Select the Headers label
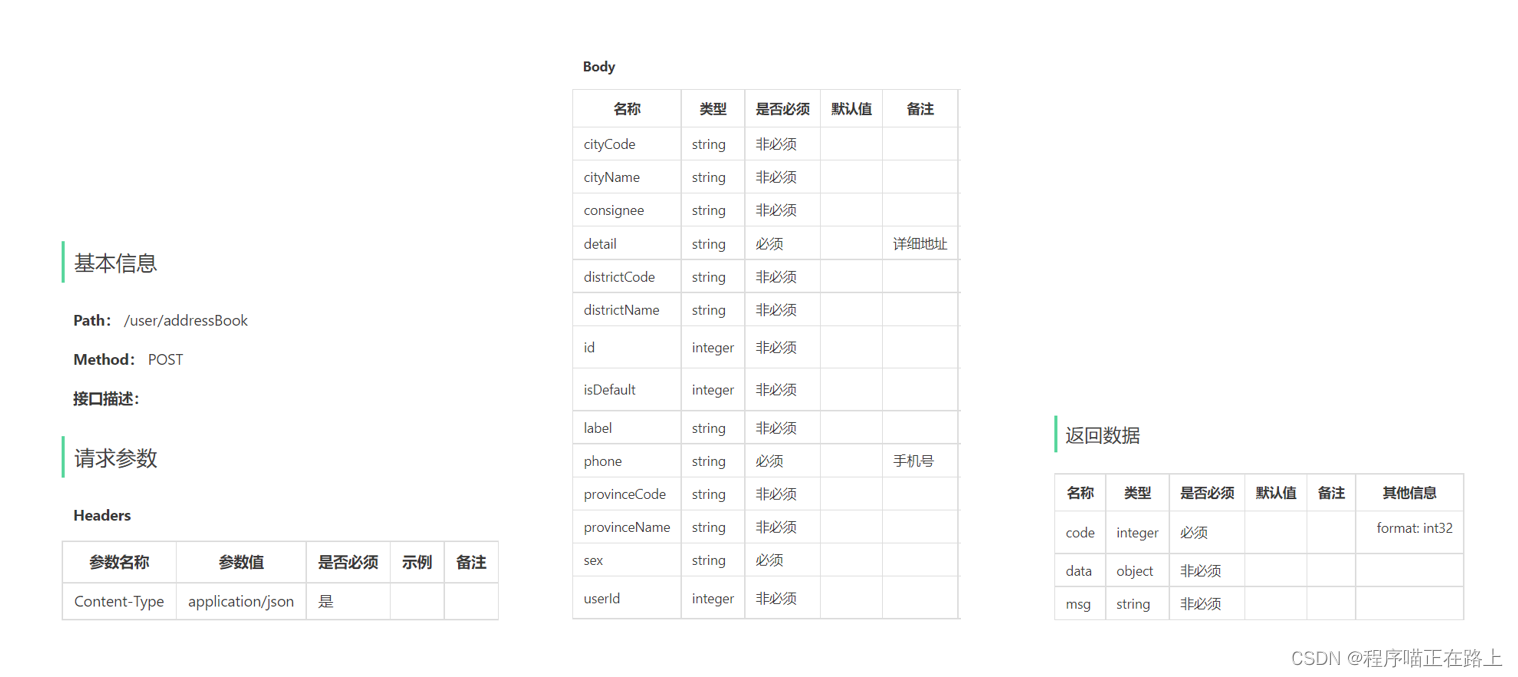 [x=102, y=516]
